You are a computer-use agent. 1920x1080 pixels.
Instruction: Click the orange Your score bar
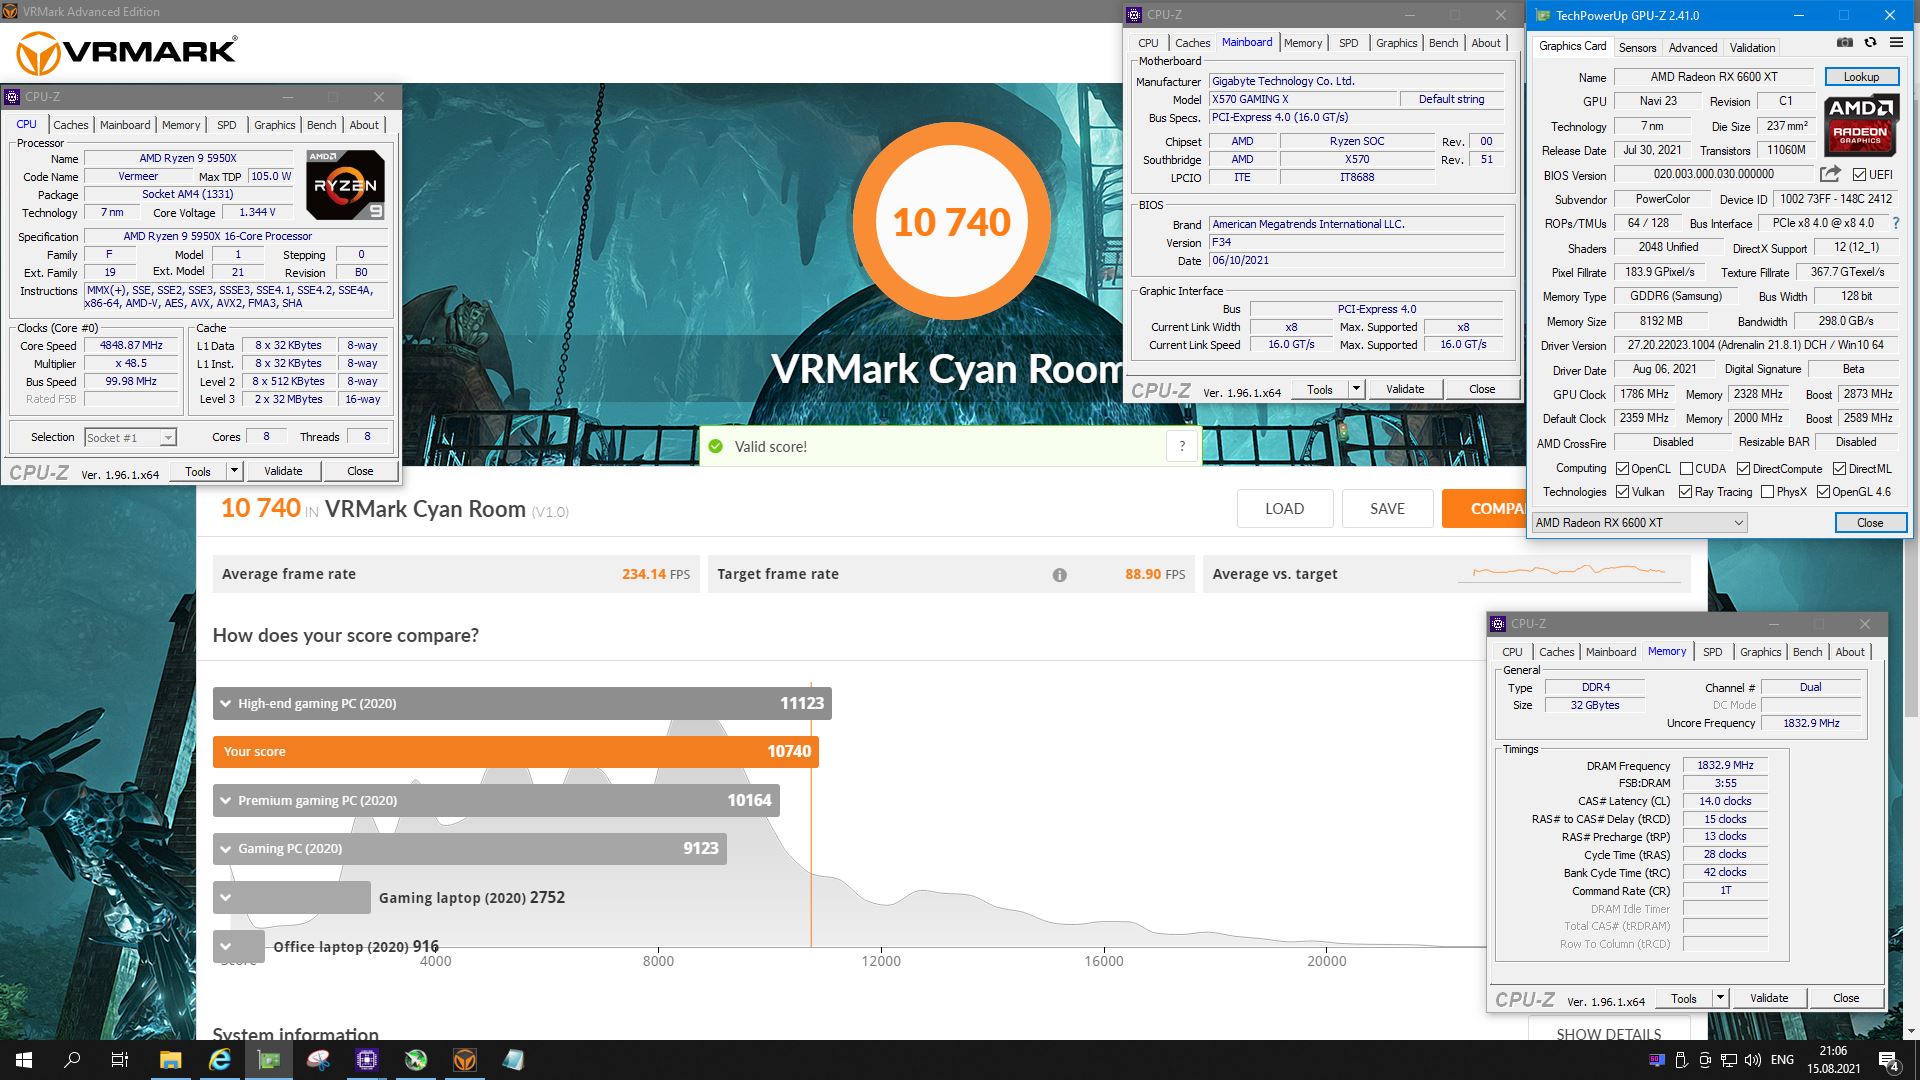coord(515,752)
